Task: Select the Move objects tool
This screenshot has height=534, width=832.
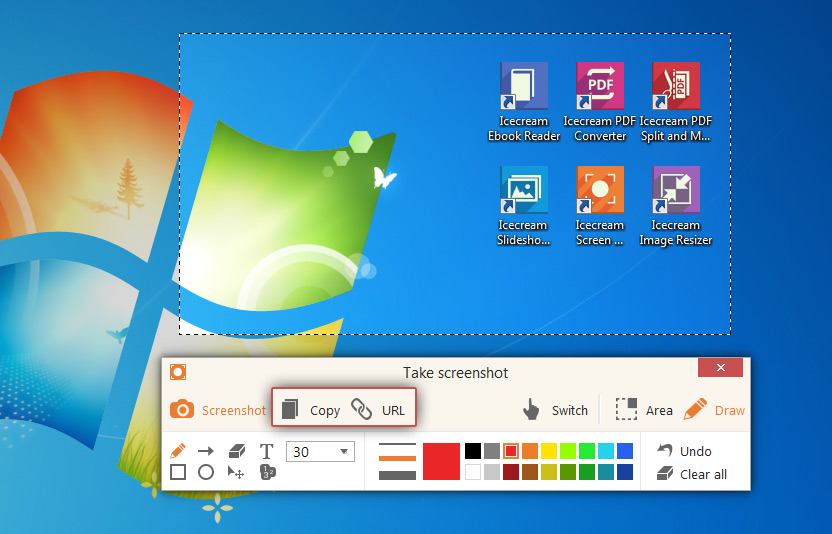Action: pos(236,472)
